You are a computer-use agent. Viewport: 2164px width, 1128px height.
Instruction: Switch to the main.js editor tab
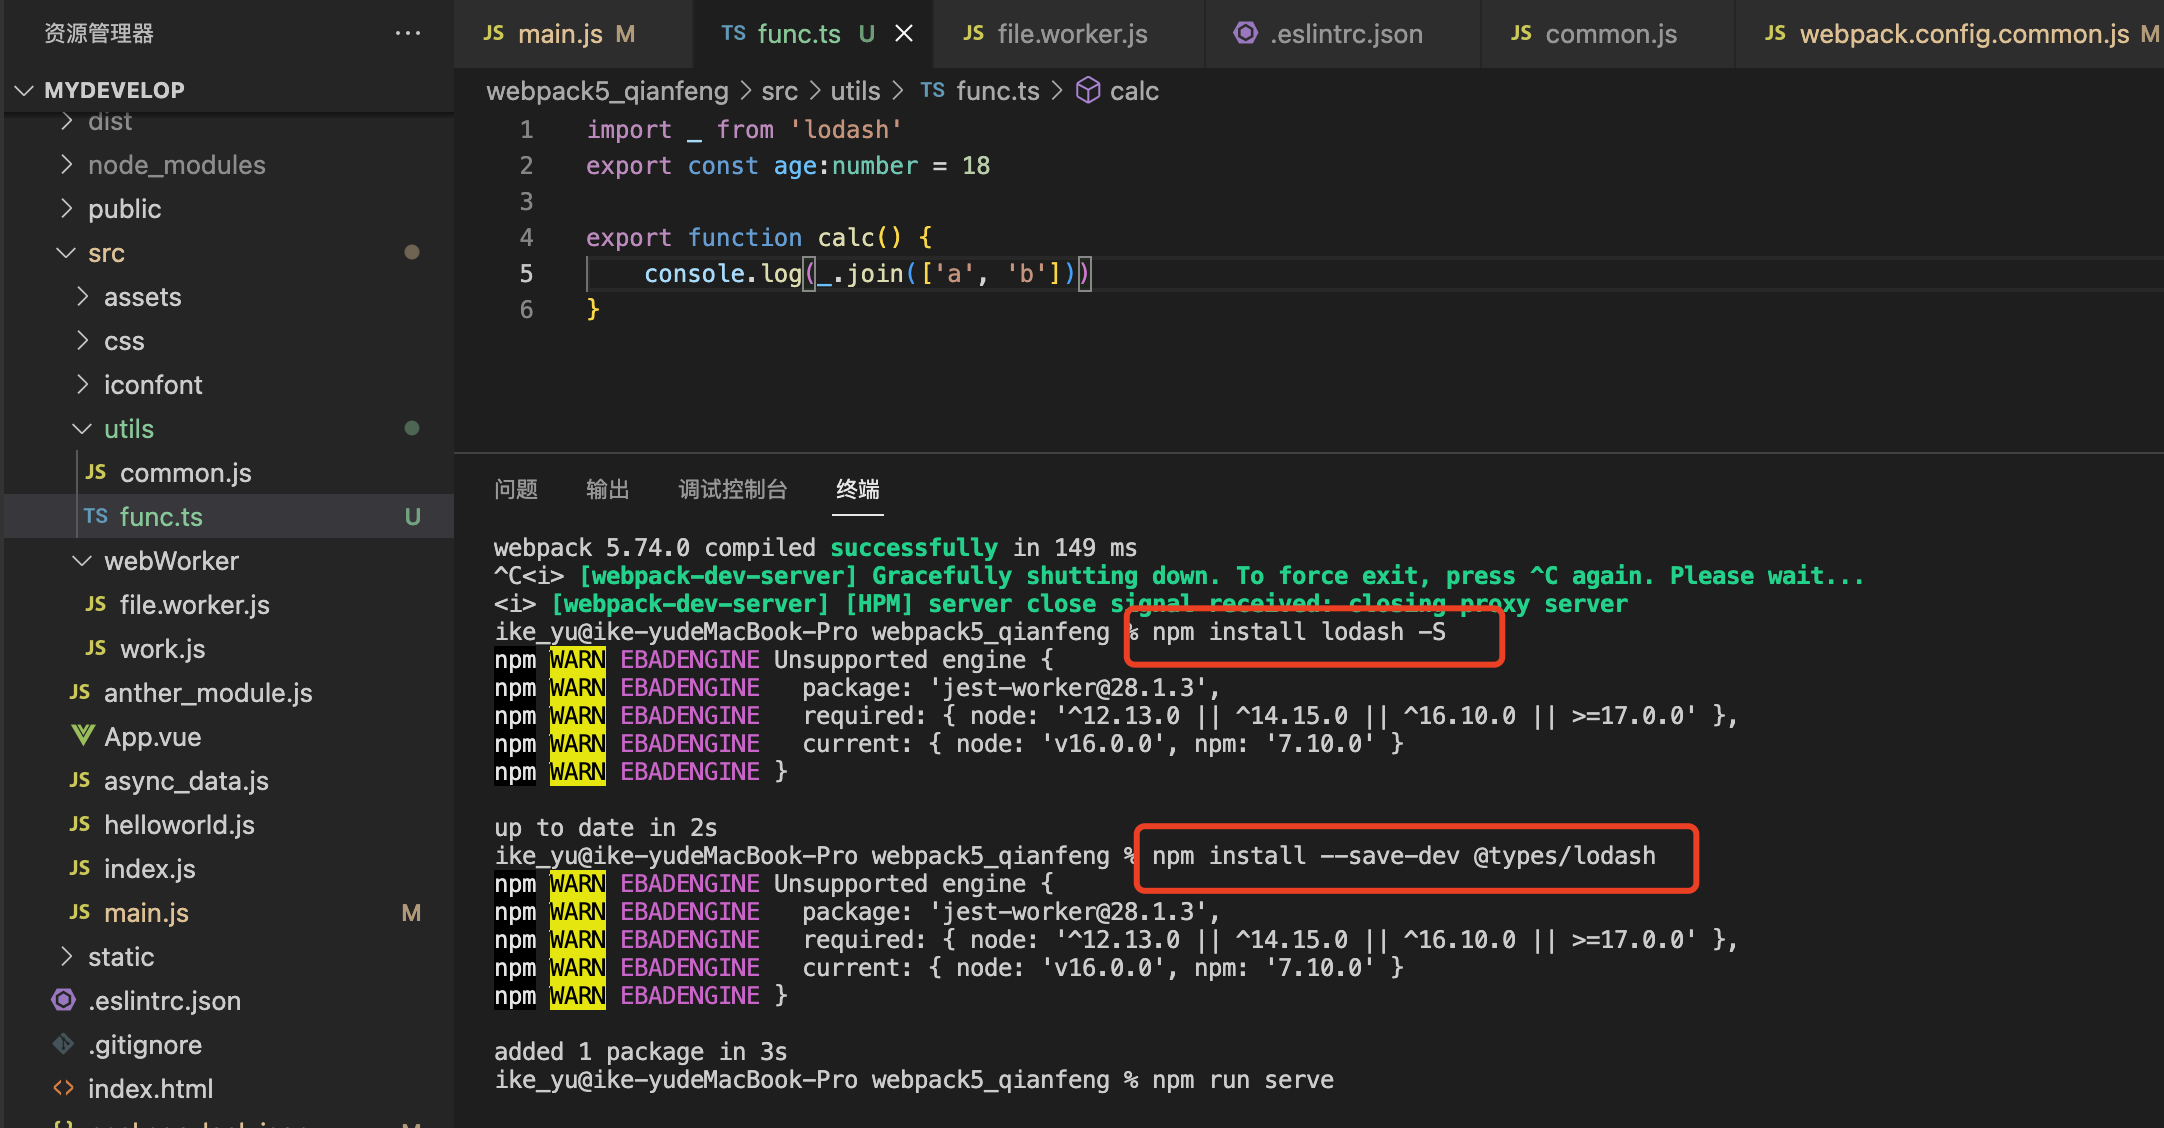560,34
